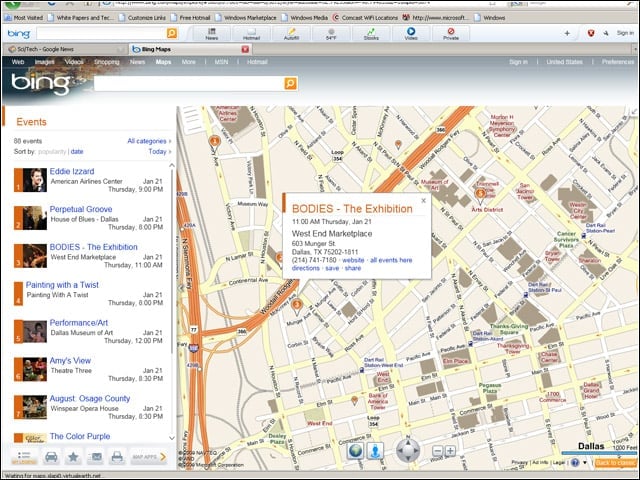Click website link in popup
This screenshot has height=480, width=640.
(x=353, y=260)
